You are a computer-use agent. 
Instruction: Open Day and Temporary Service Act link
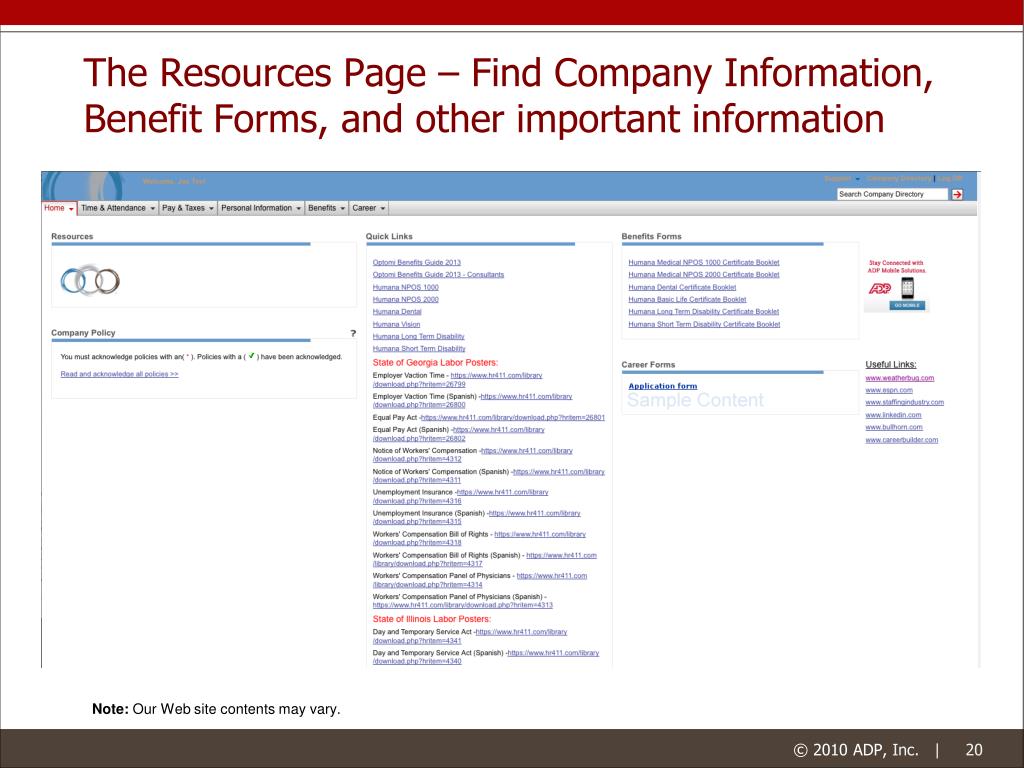pyautogui.click(x=521, y=633)
